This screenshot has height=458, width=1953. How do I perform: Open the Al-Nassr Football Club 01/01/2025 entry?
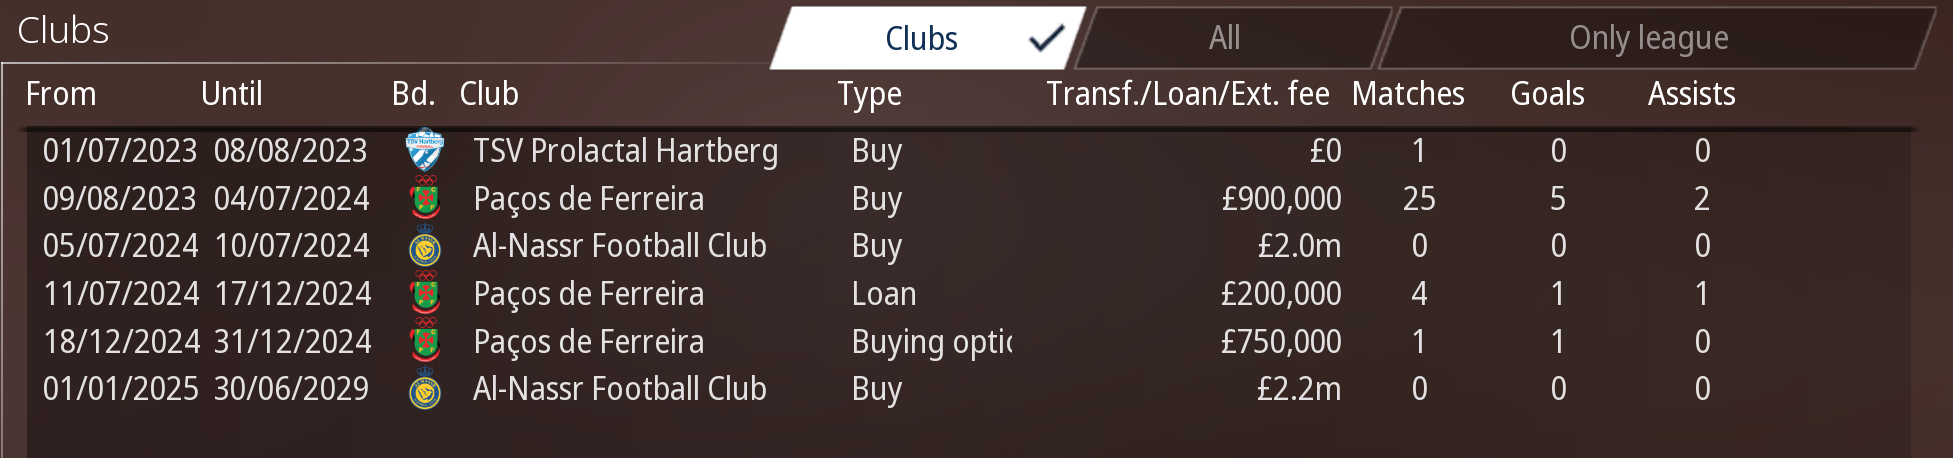[x=619, y=389]
